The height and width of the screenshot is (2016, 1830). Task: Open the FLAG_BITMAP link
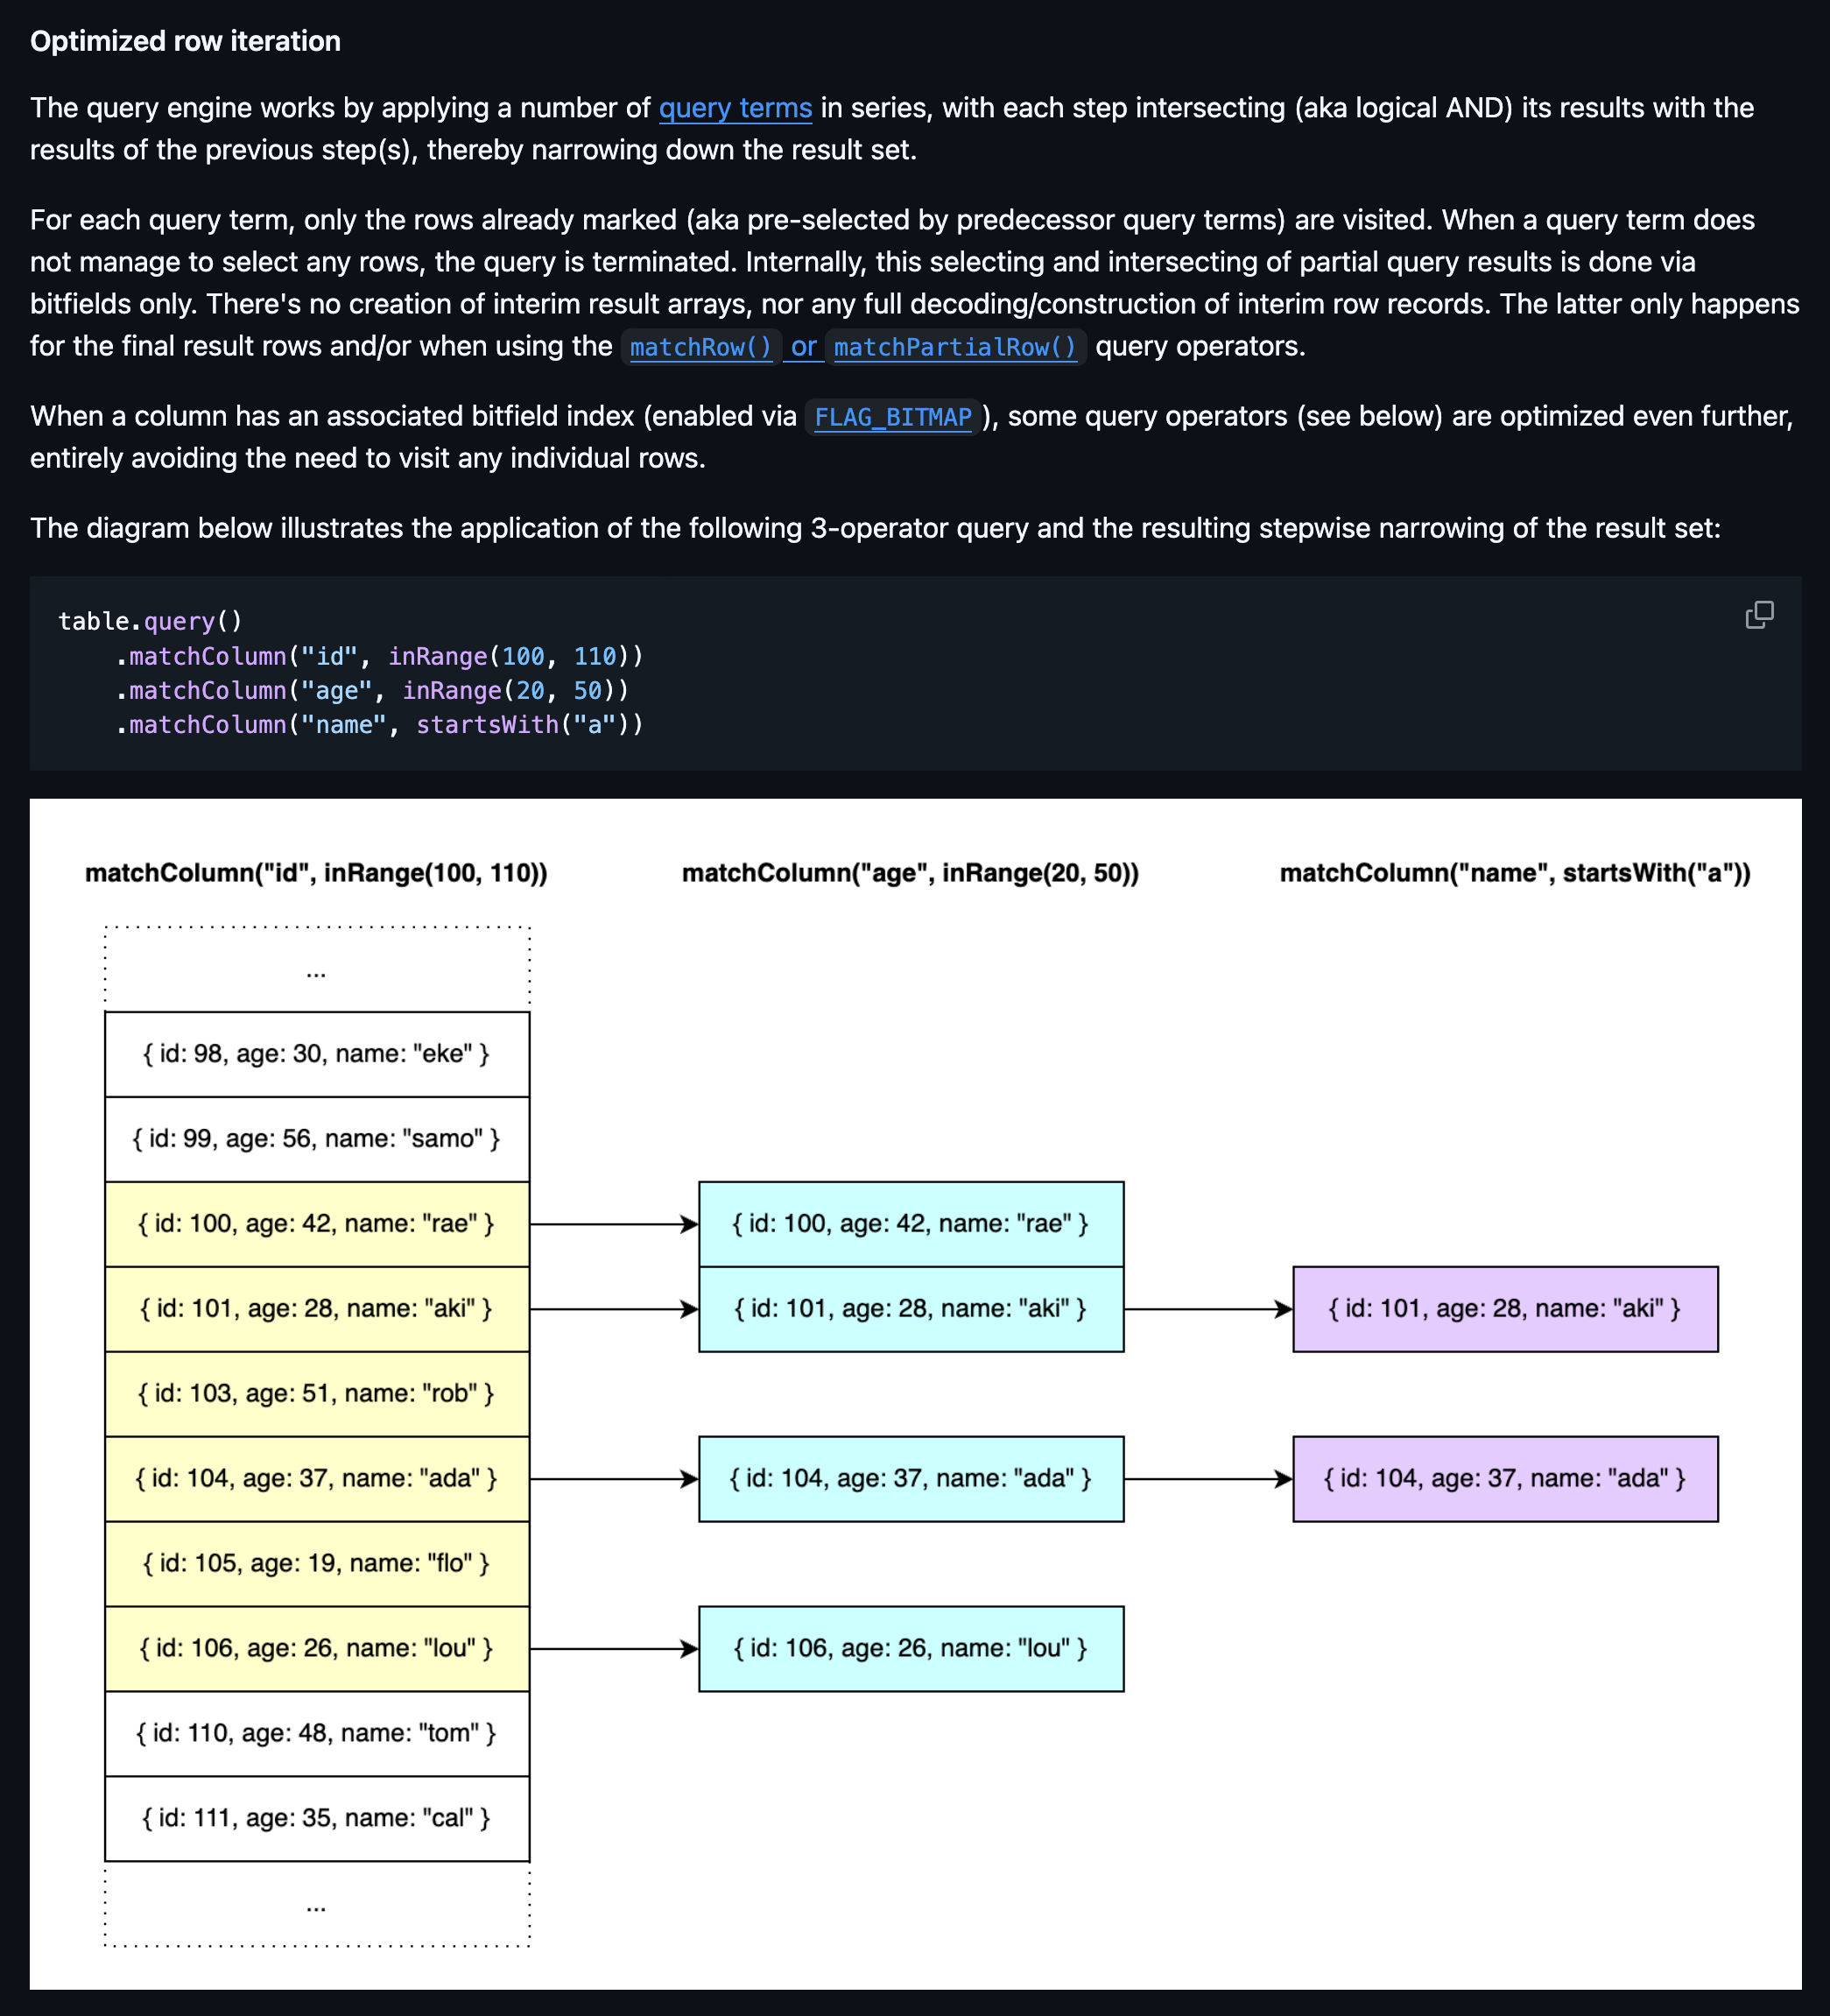tap(892, 417)
